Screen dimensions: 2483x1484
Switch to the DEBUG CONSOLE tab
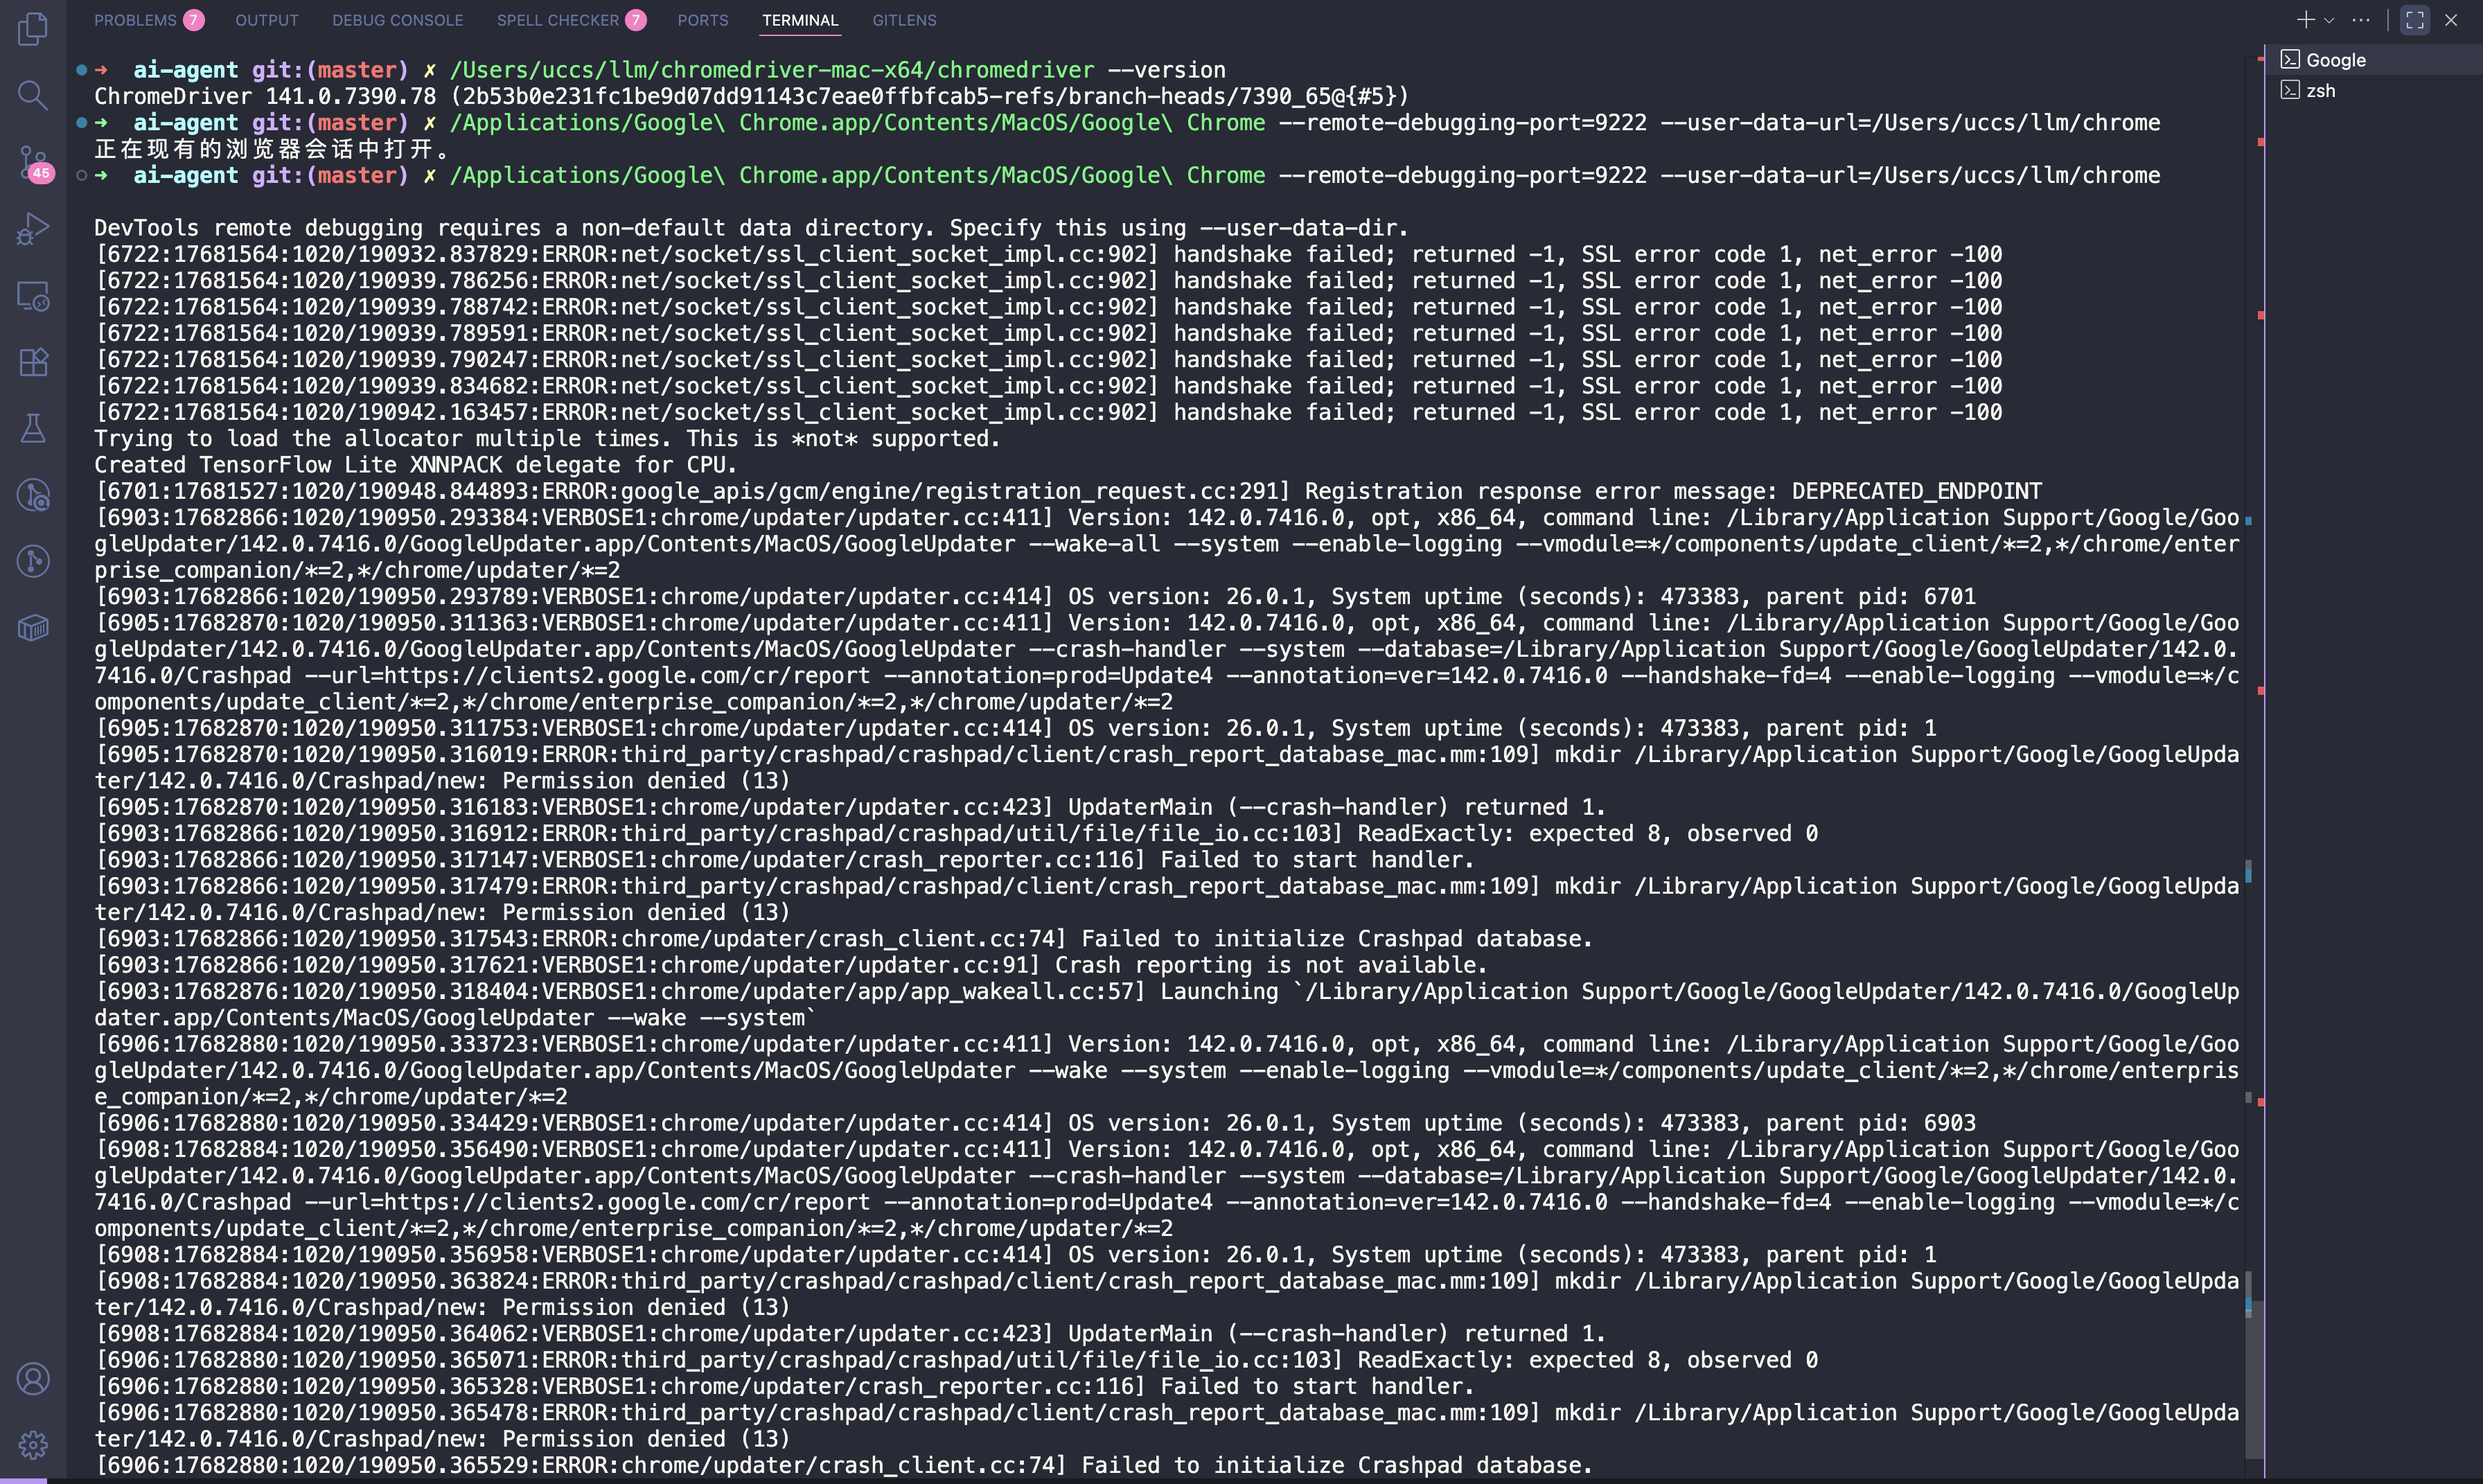(397, 20)
